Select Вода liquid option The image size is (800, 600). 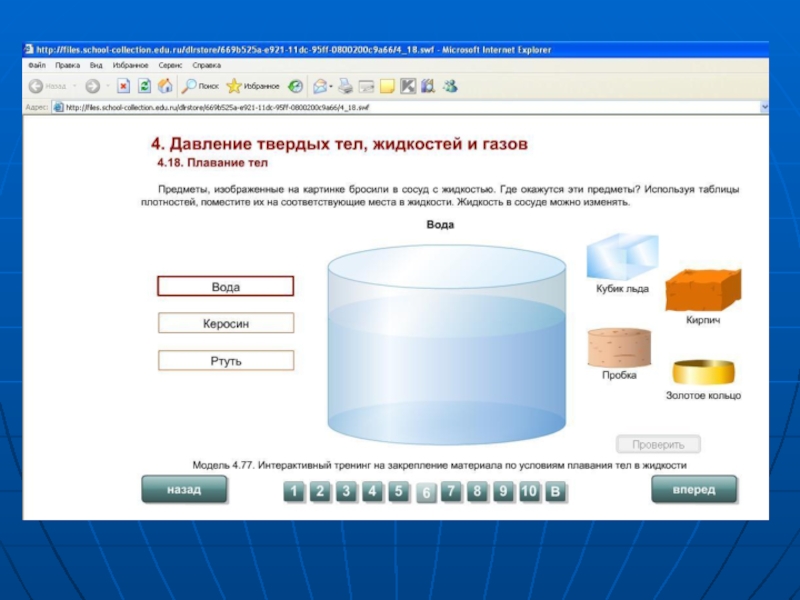point(226,287)
